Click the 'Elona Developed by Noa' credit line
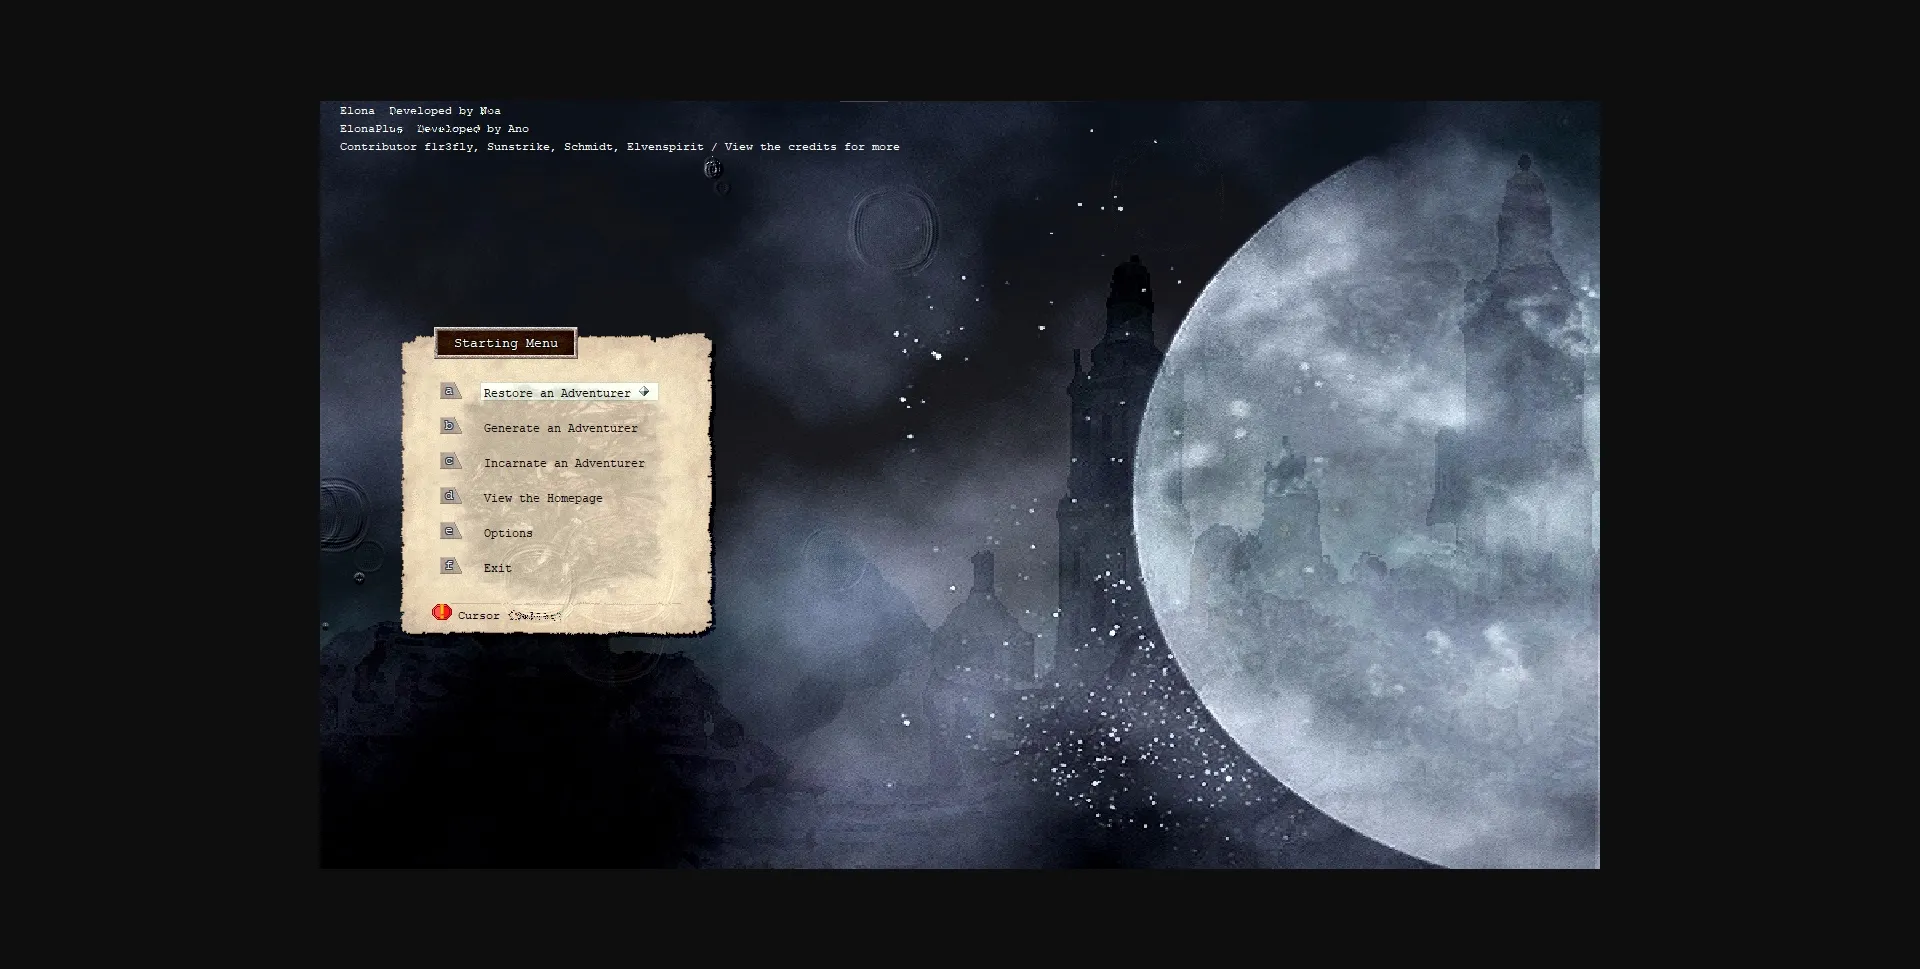Screen dimensions: 1920x969 (x=420, y=111)
